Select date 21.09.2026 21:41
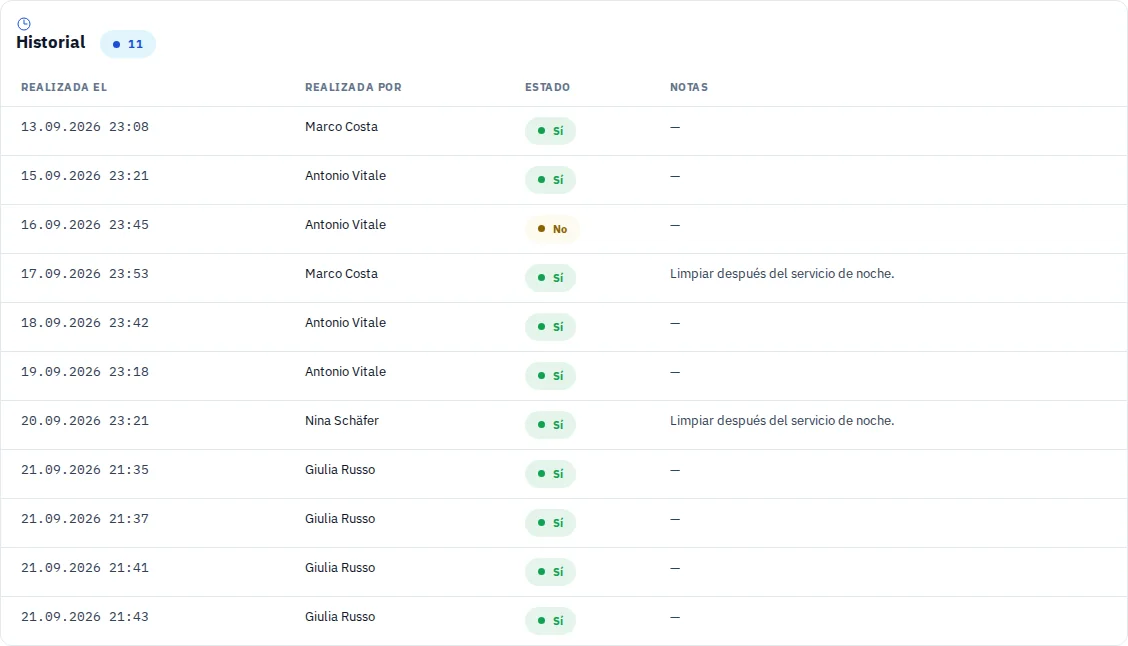The height and width of the screenshot is (646, 1128). [x=85, y=568]
